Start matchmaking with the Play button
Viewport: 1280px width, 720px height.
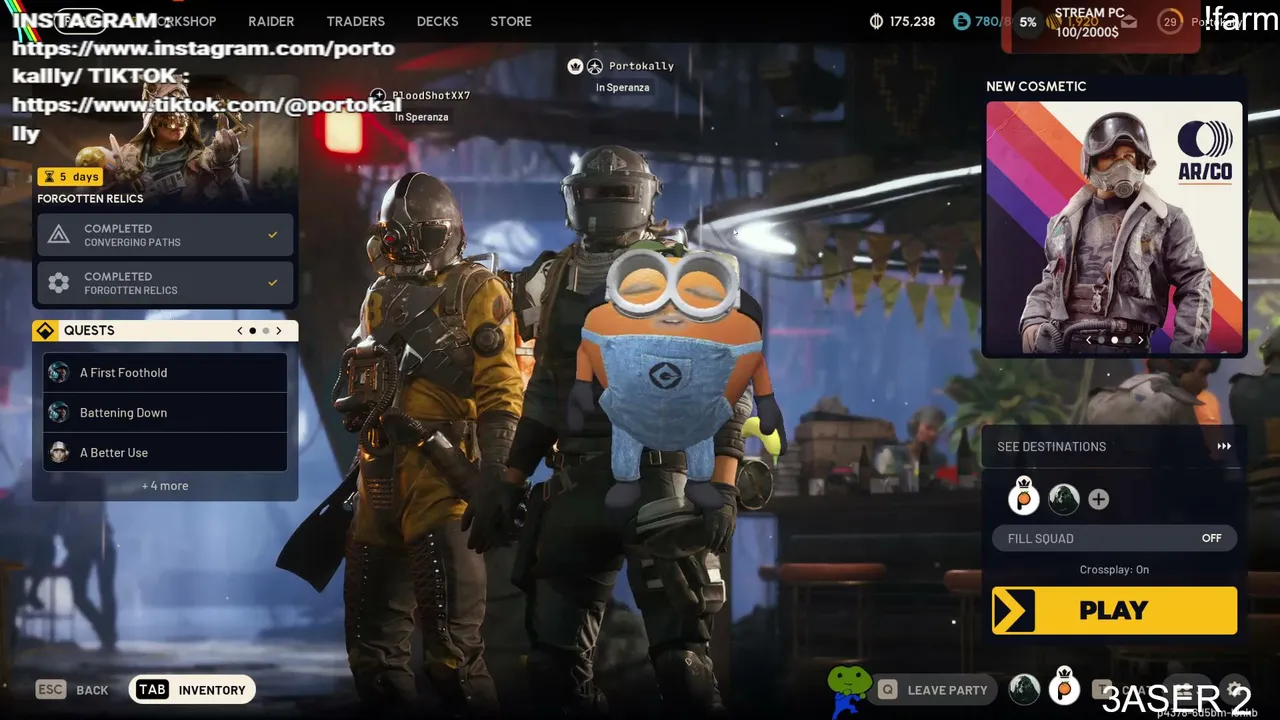(x=1114, y=611)
